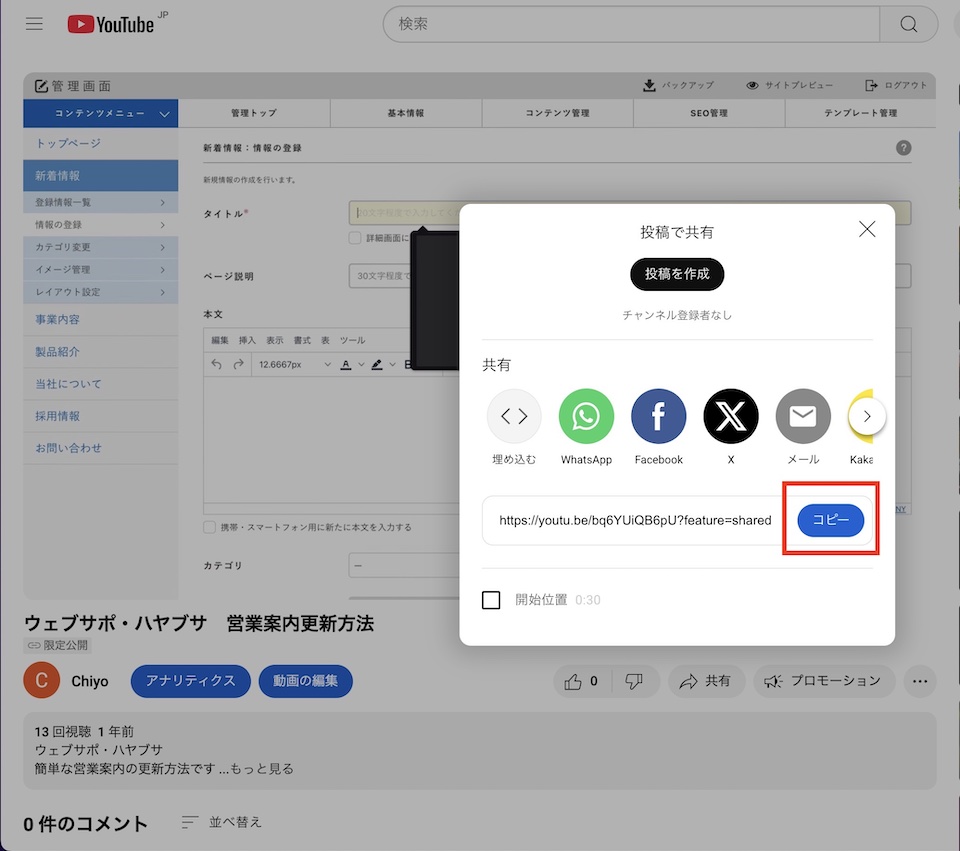Share by email (メール) icon
The image size is (960, 851).
click(803, 416)
